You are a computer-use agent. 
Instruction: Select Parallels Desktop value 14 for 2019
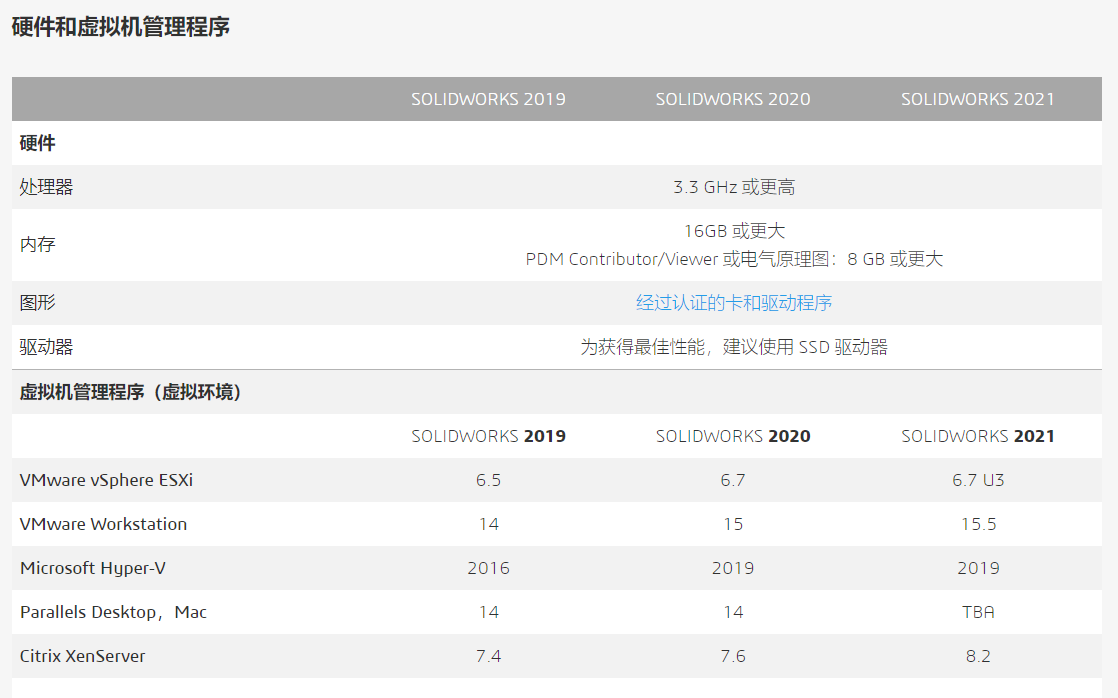pyautogui.click(x=488, y=612)
